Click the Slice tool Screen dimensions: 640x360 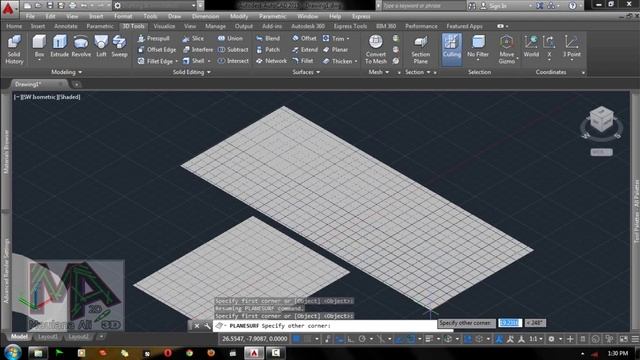tap(193, 38)
